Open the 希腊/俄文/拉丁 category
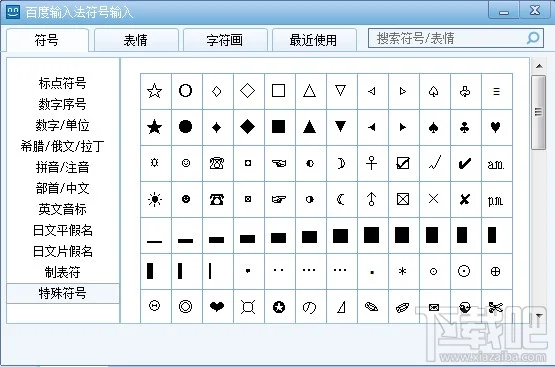Image resolution: width=555 pixels, height=367 pixels. 63,146
